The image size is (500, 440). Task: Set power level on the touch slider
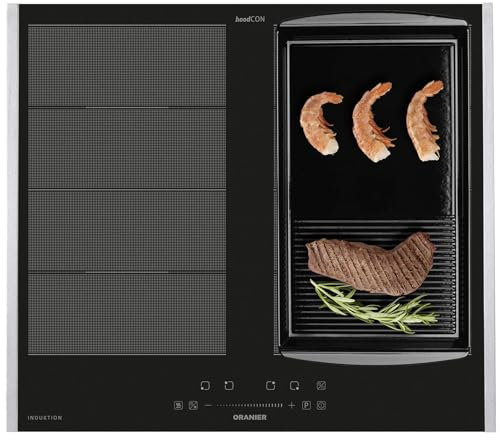tap(250, 405)
